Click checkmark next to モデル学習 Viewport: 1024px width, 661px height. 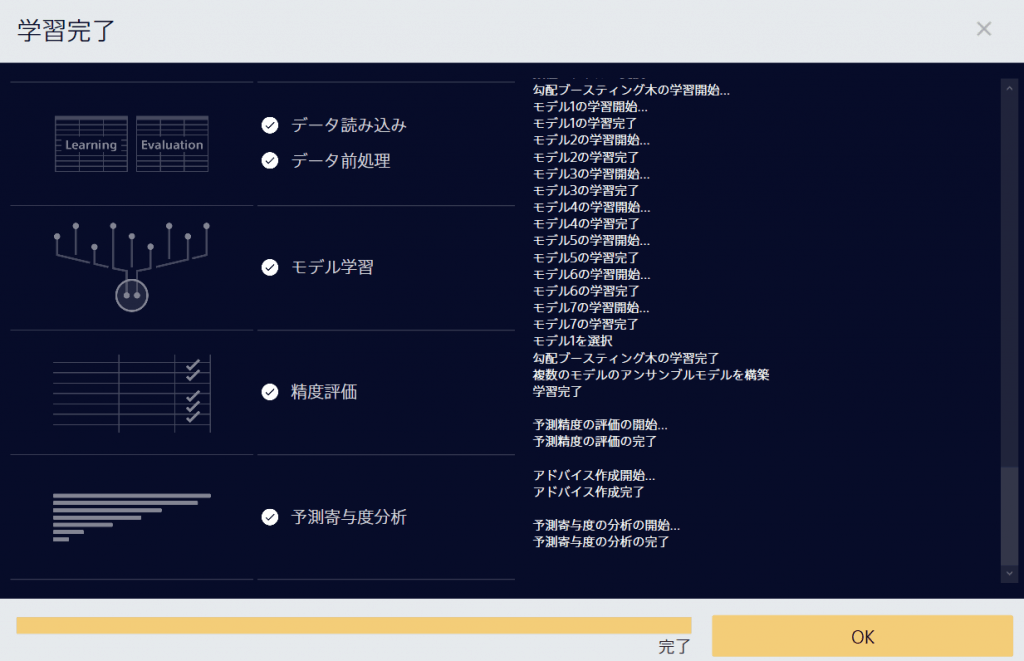[x=269, y=267]
